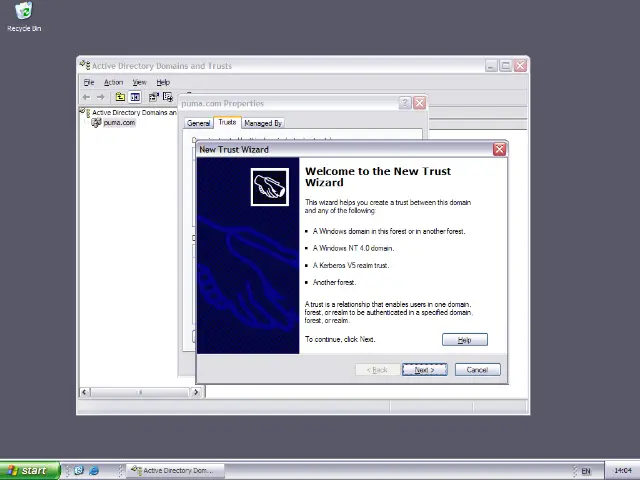Click the Back arrow toolbar icon
Viewport: 640px width, 480px height.
coord(86,97)
